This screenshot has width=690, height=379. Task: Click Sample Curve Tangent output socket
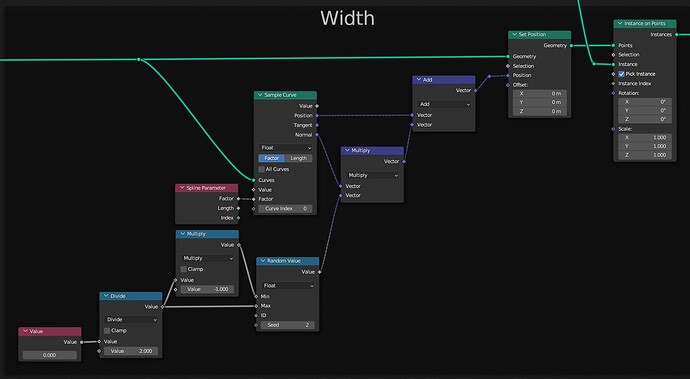[x=317, y=125]
